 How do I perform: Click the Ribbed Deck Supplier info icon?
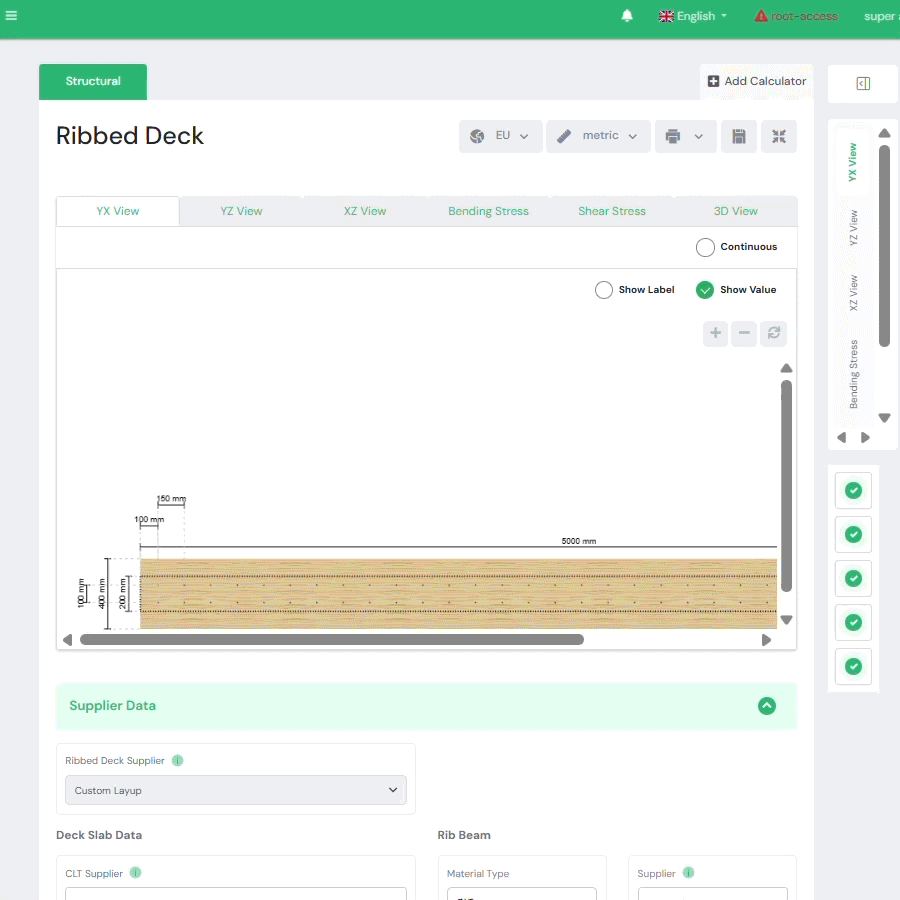tap(178, 760)
